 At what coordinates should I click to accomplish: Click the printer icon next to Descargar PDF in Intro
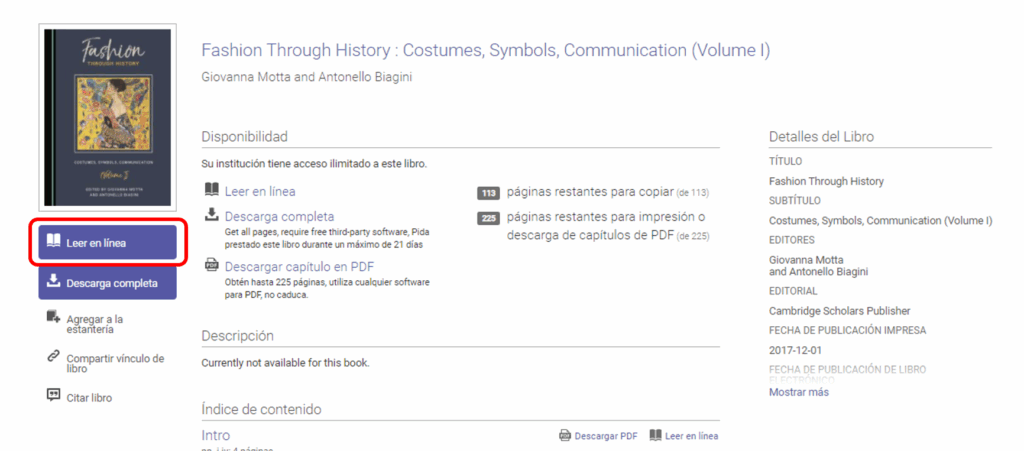tap(565, 436)
